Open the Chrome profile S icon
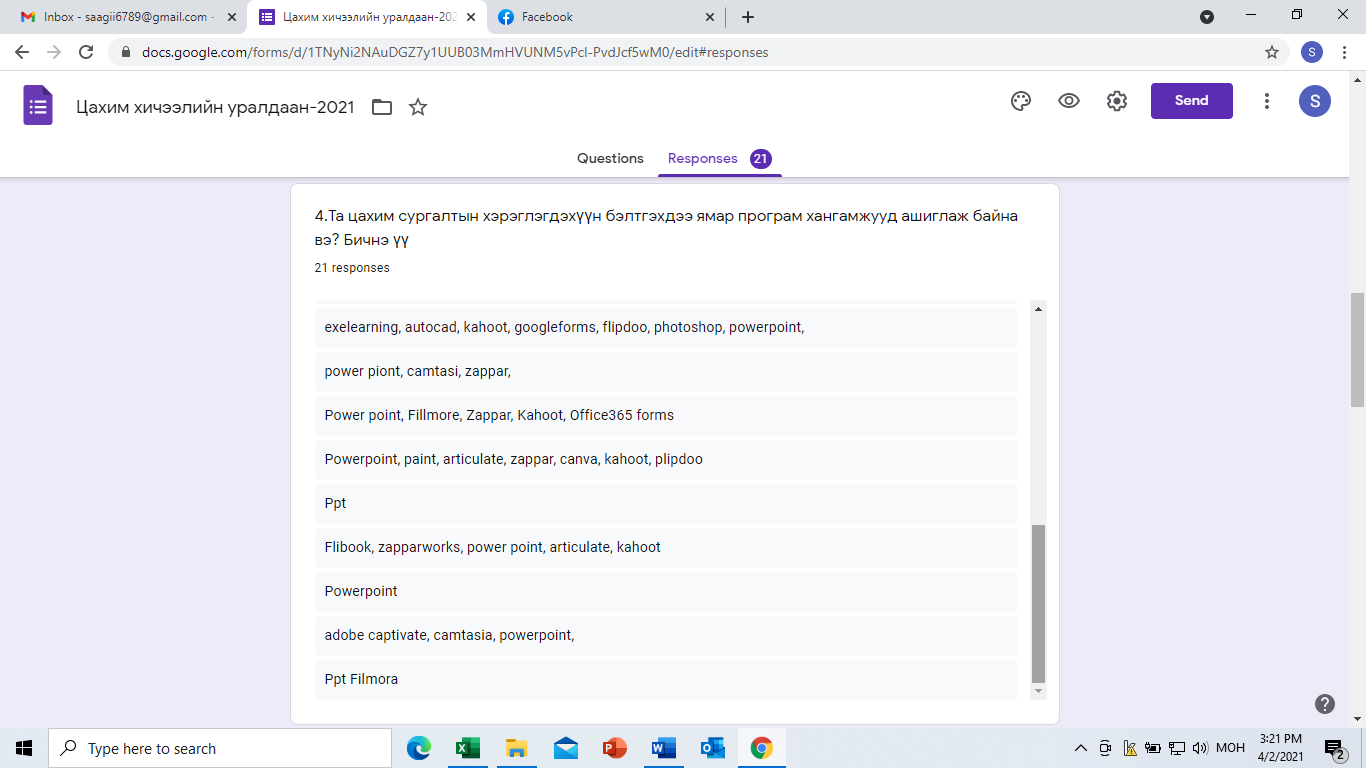 (1312, 52)
